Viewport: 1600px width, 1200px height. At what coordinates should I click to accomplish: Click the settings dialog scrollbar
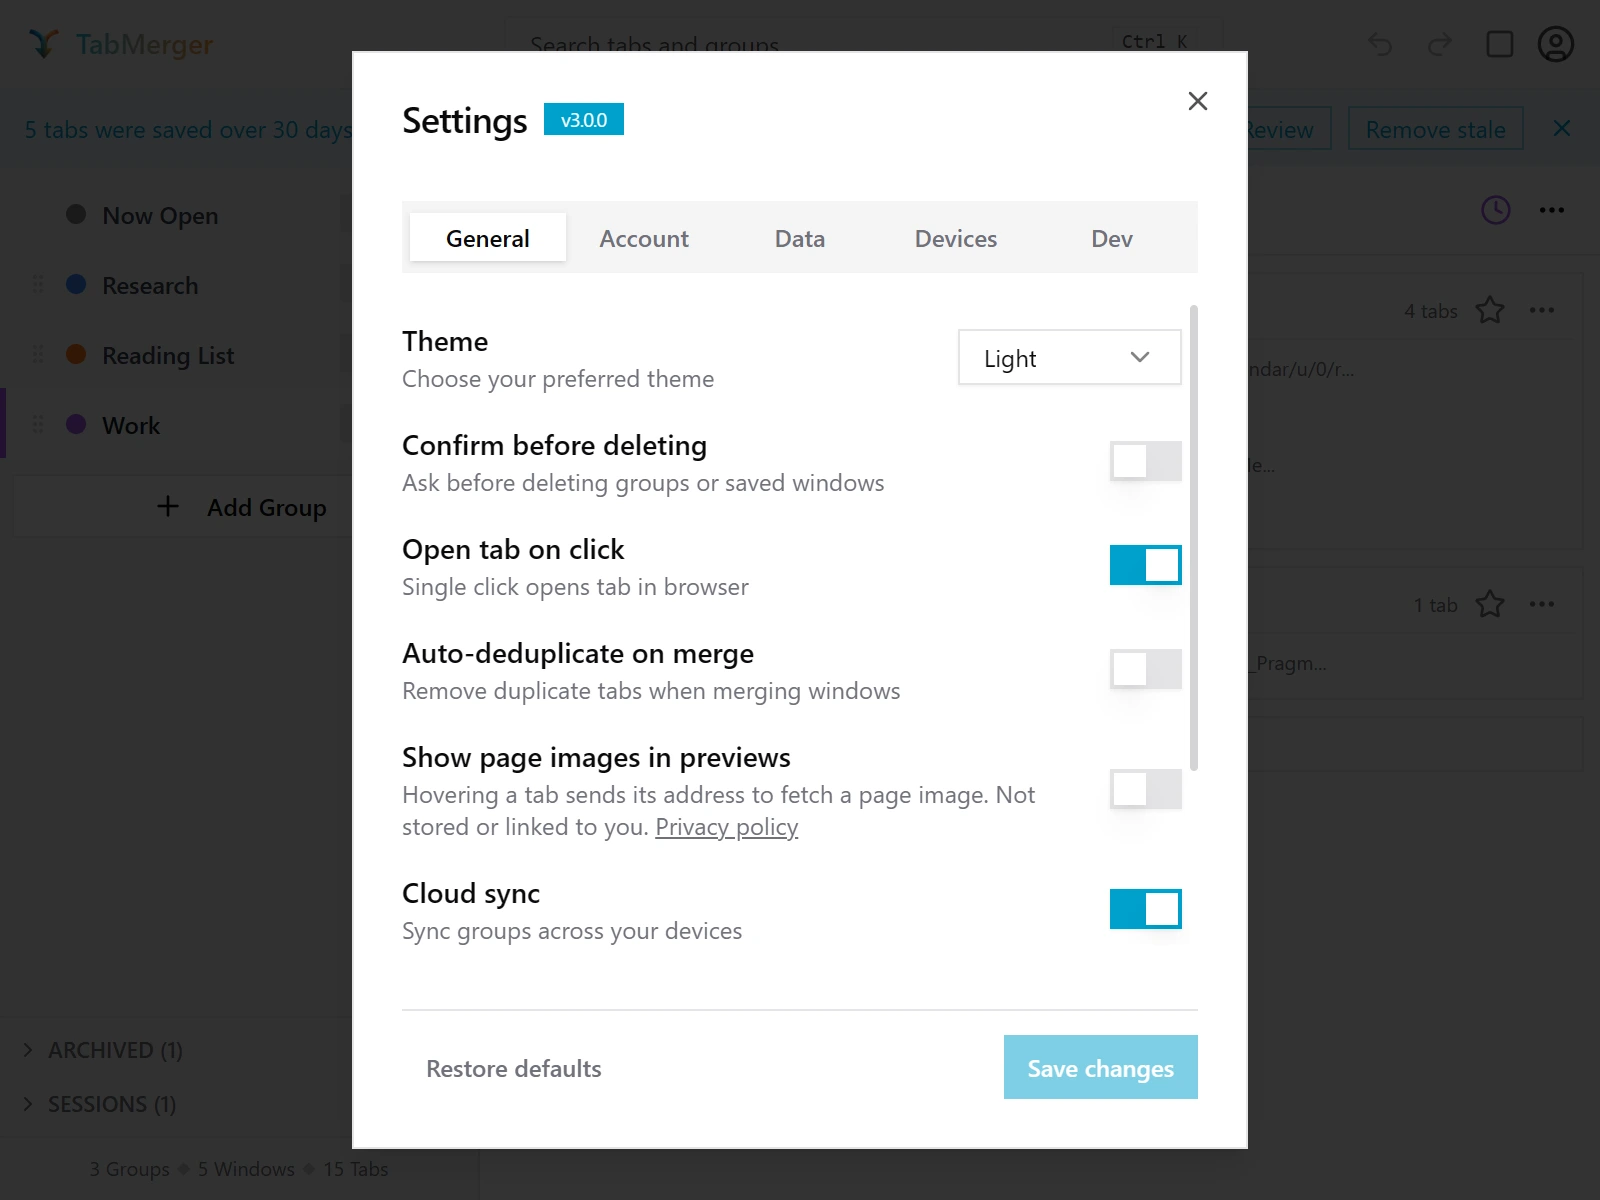point(1194,538)
